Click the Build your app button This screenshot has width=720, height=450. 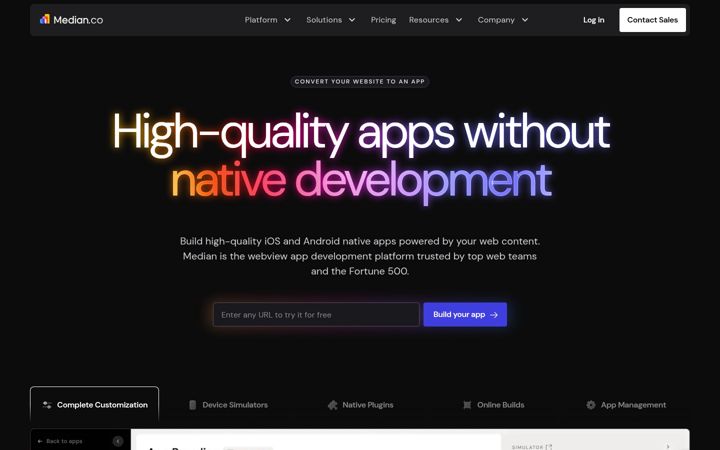tap(465, 315)
